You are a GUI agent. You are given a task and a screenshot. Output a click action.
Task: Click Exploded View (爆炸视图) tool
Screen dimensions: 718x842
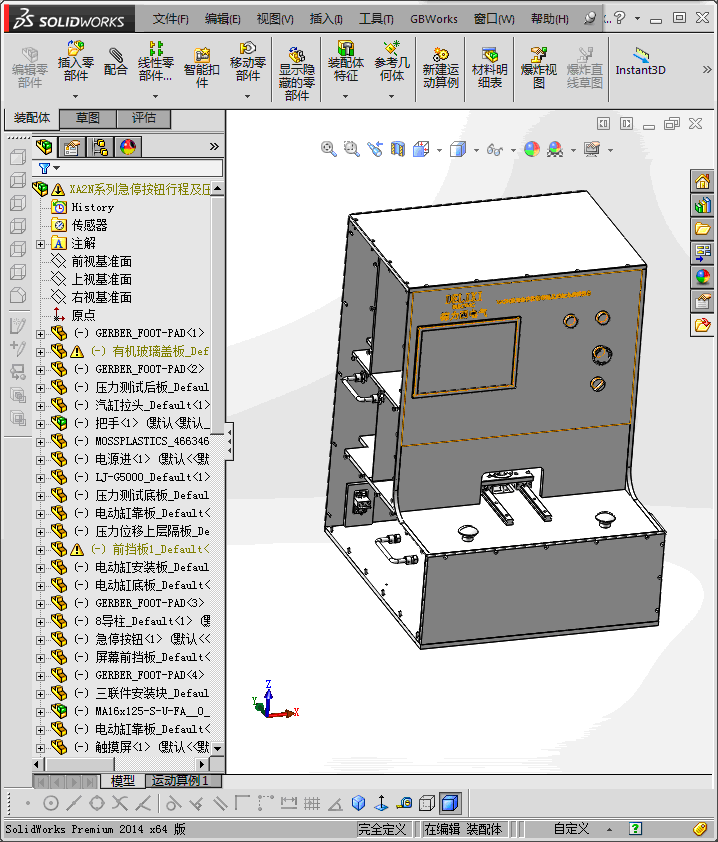tap(539, 68)
